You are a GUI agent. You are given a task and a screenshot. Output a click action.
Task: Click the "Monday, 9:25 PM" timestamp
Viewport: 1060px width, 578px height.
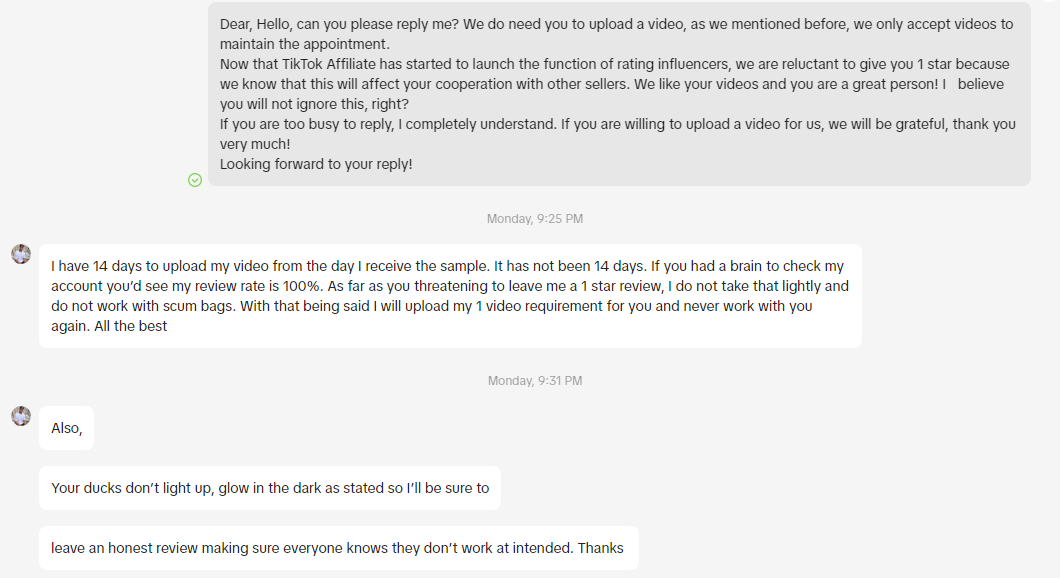click(x=534, y=218)
